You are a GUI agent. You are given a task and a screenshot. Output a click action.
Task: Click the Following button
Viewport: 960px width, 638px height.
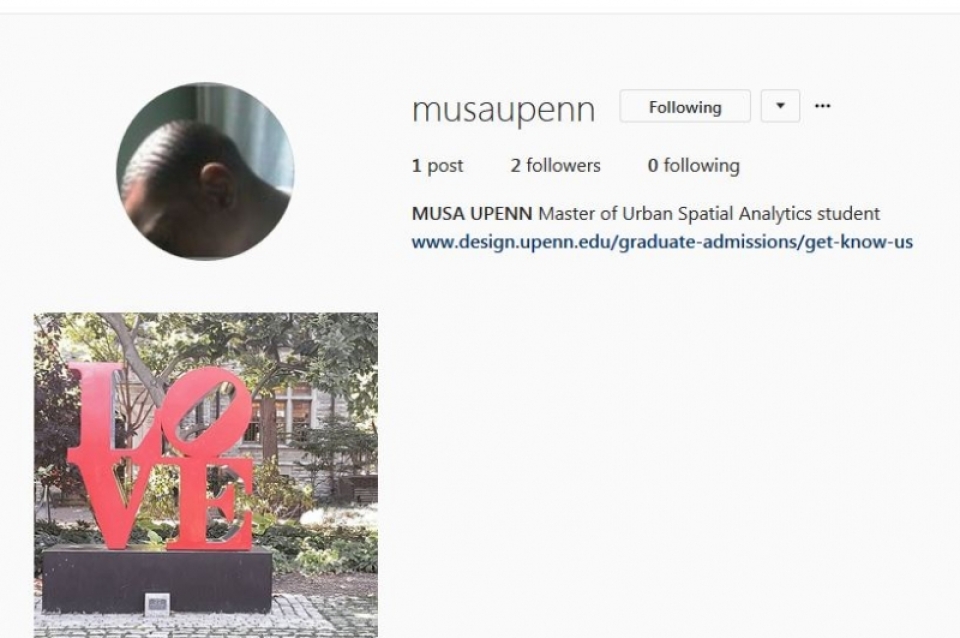[685, 107]
